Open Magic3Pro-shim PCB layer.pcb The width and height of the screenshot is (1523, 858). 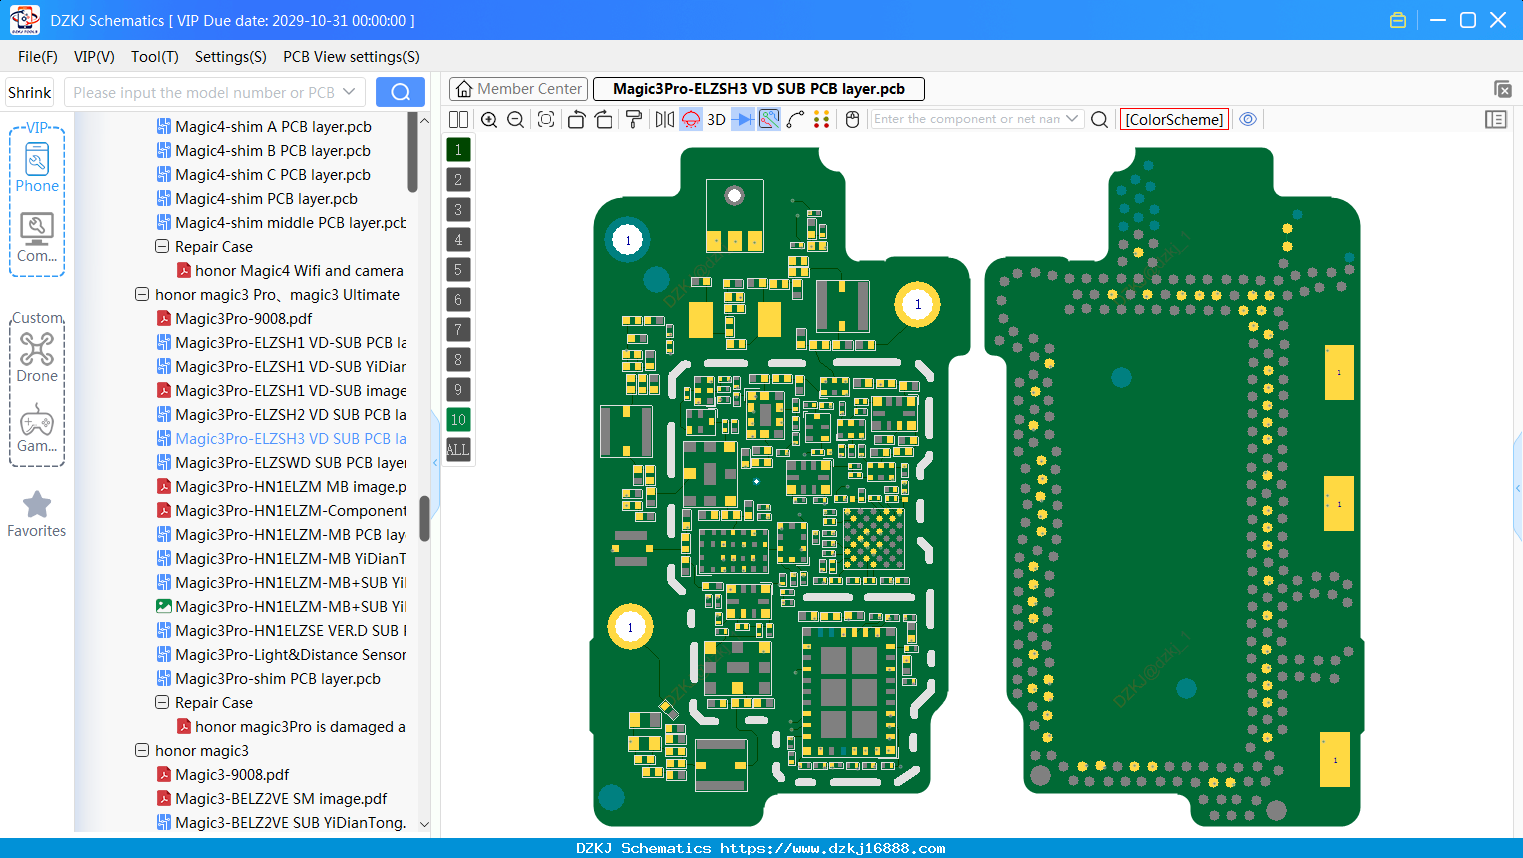click(x=268, y=679)
